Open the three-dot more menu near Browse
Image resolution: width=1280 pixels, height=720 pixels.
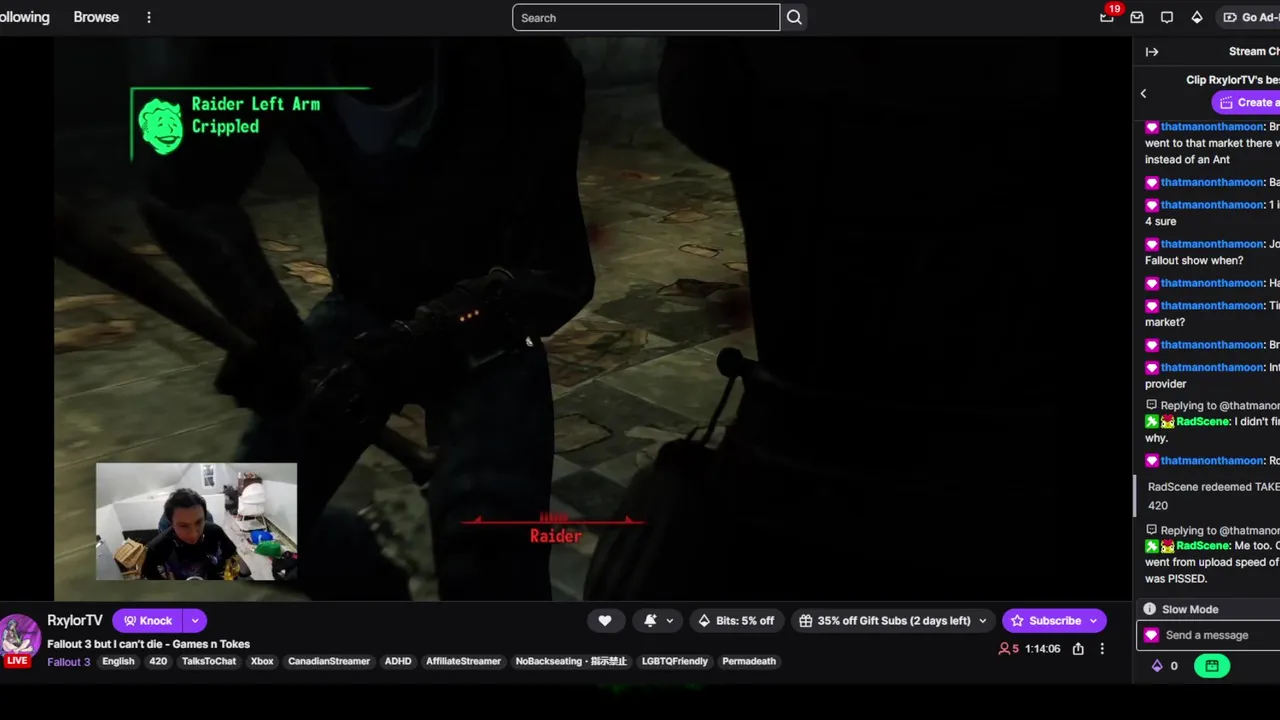[x=149, y=17]
